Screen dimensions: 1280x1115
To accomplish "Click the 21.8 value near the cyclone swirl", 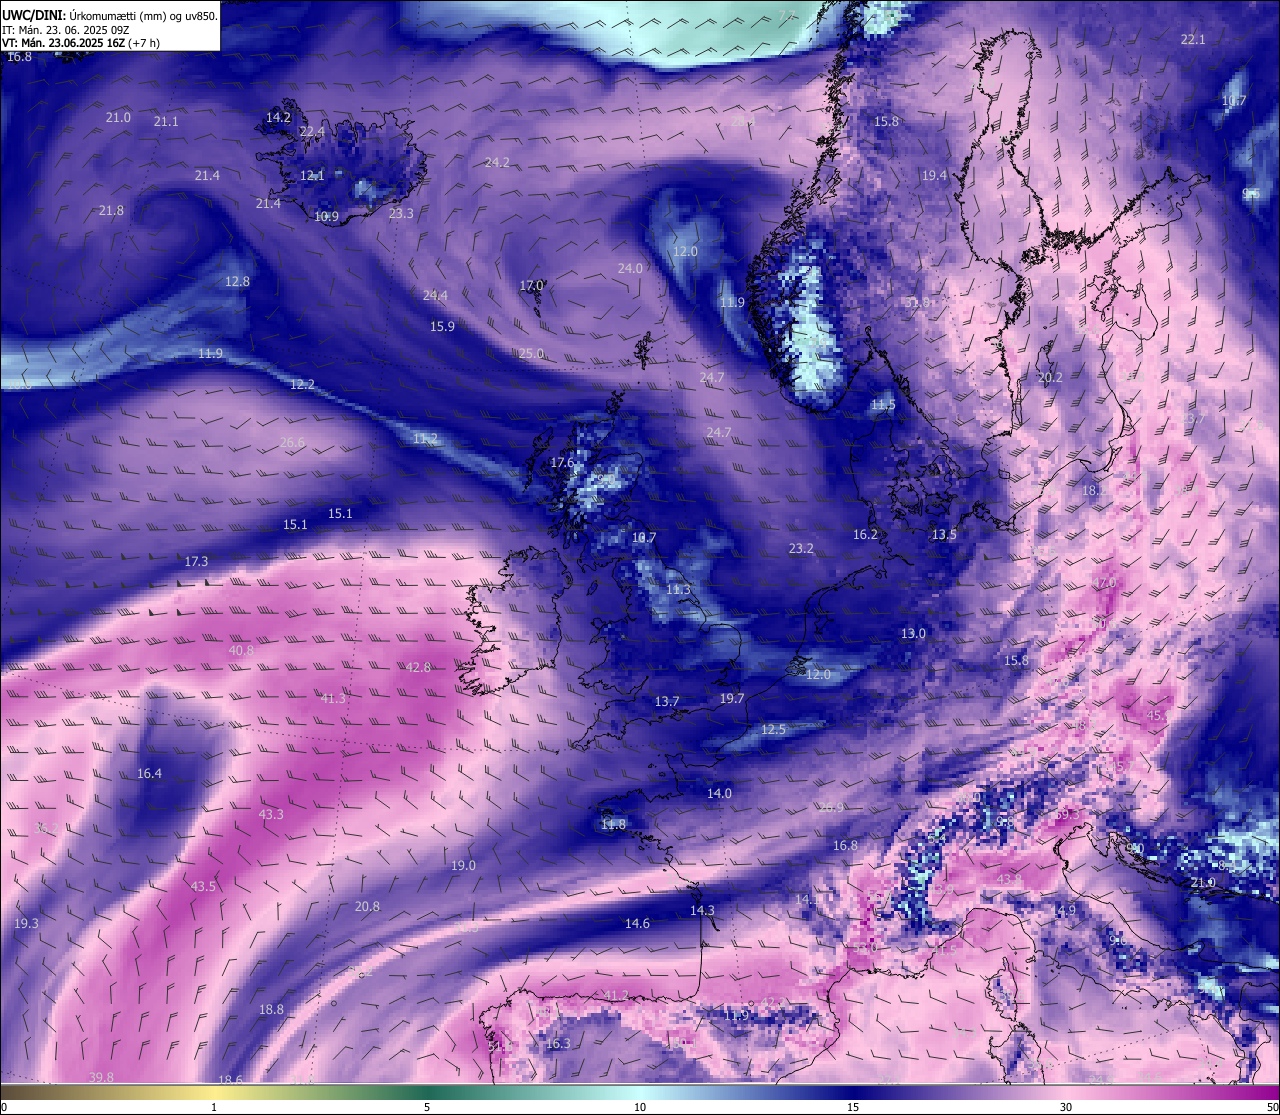I will point(111,210).
